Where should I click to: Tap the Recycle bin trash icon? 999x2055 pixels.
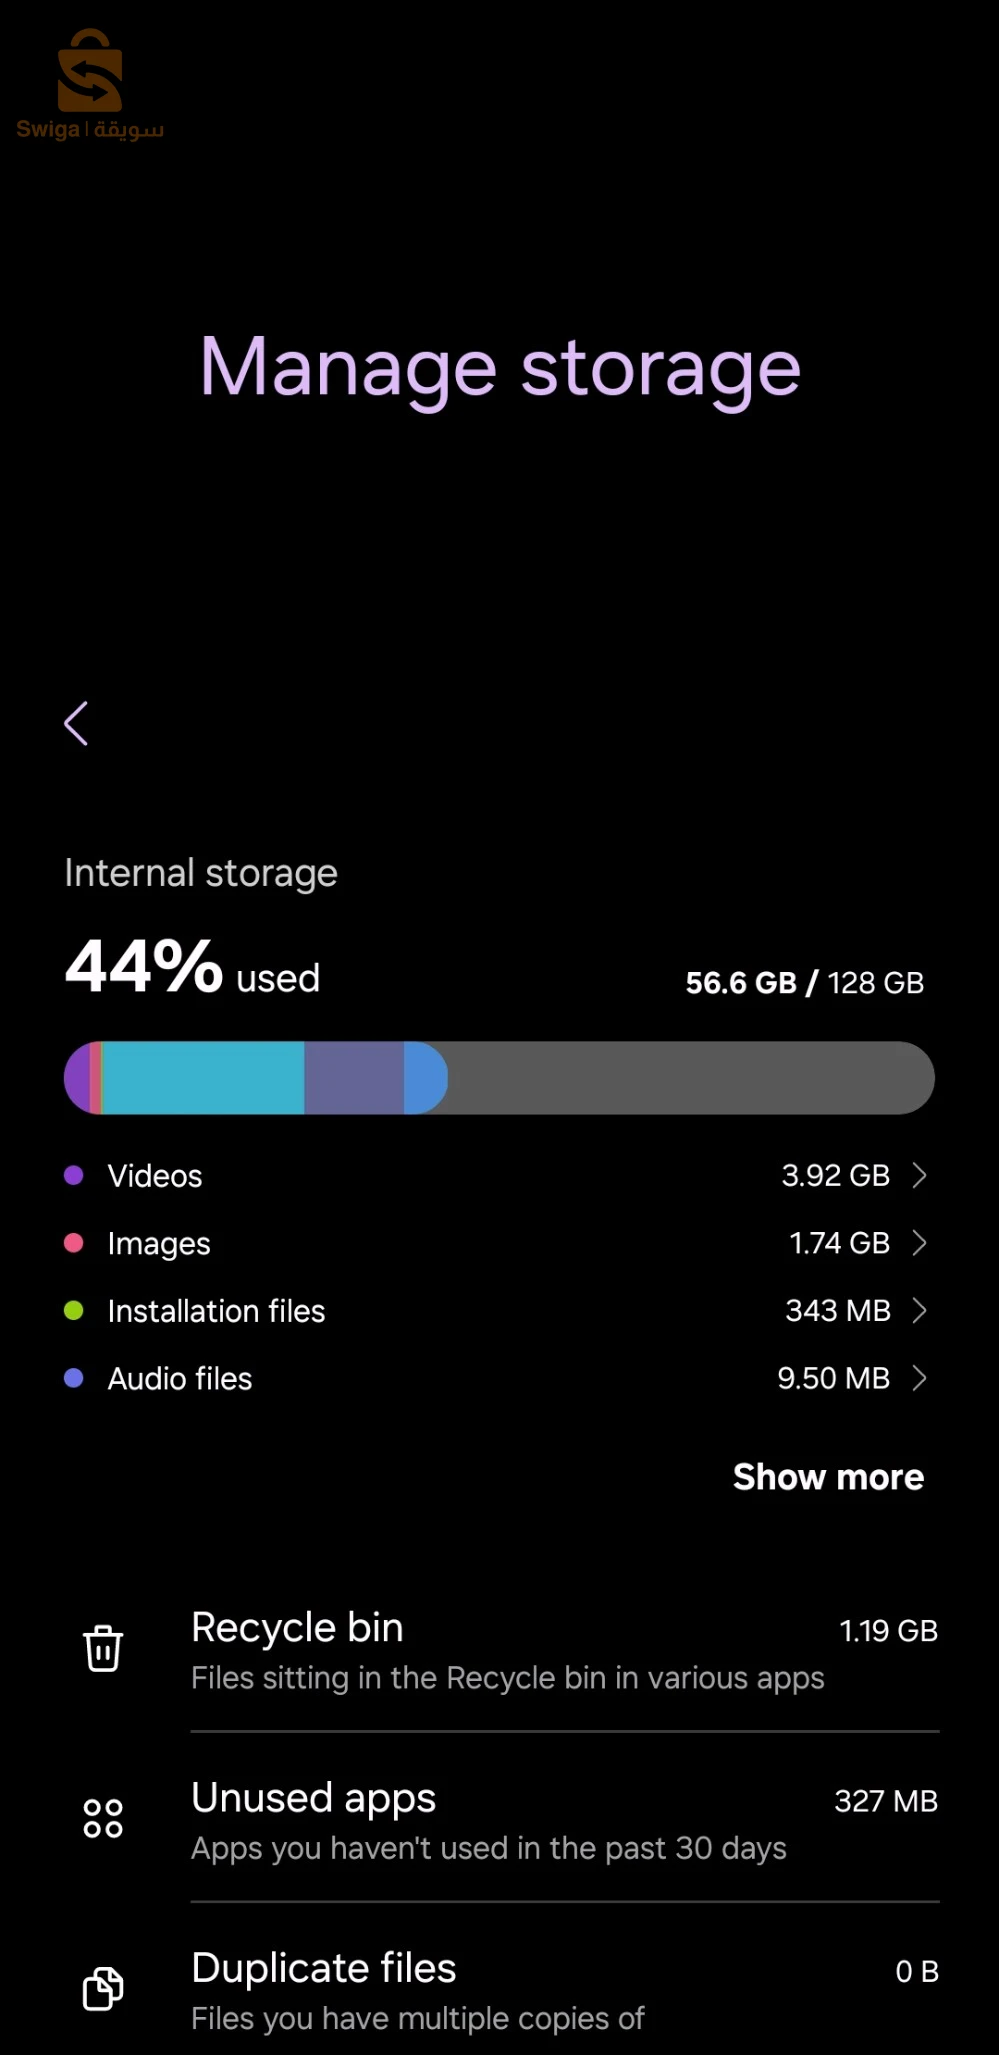(103, 1649)
